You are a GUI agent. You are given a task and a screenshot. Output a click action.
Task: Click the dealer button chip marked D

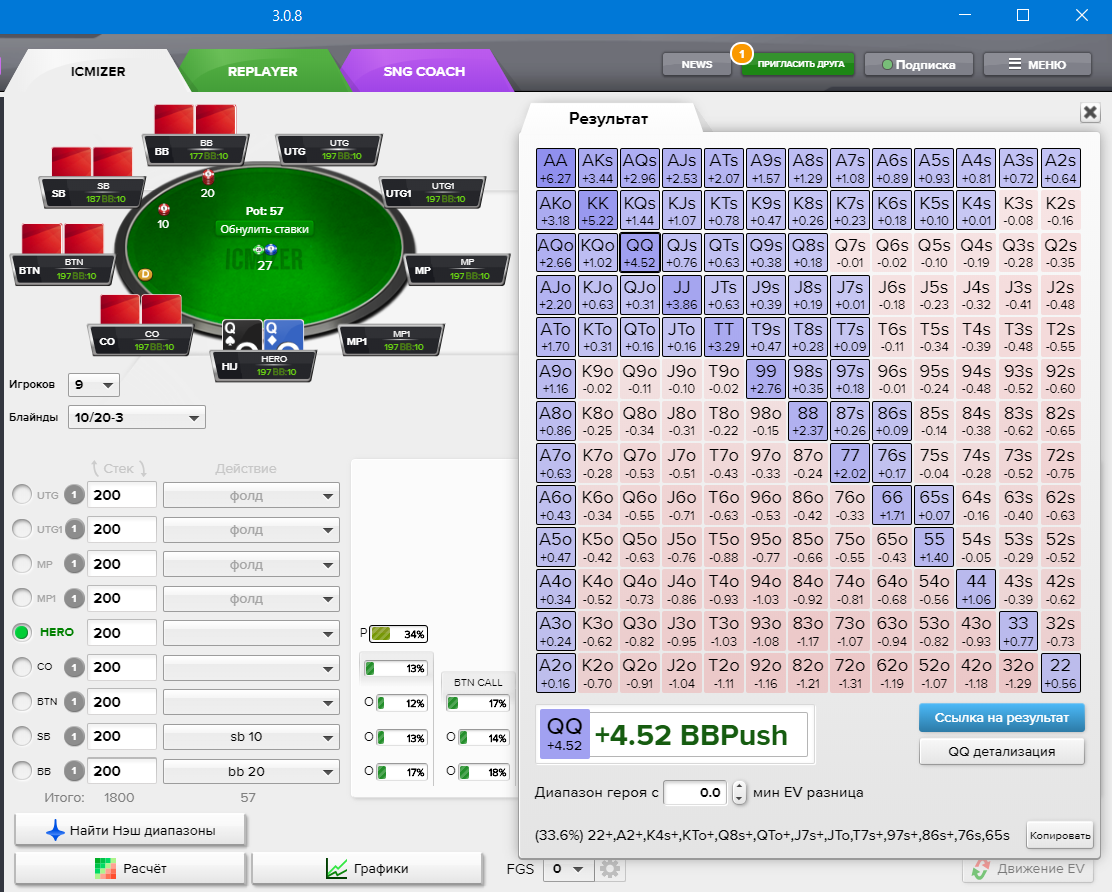point(145,274)
